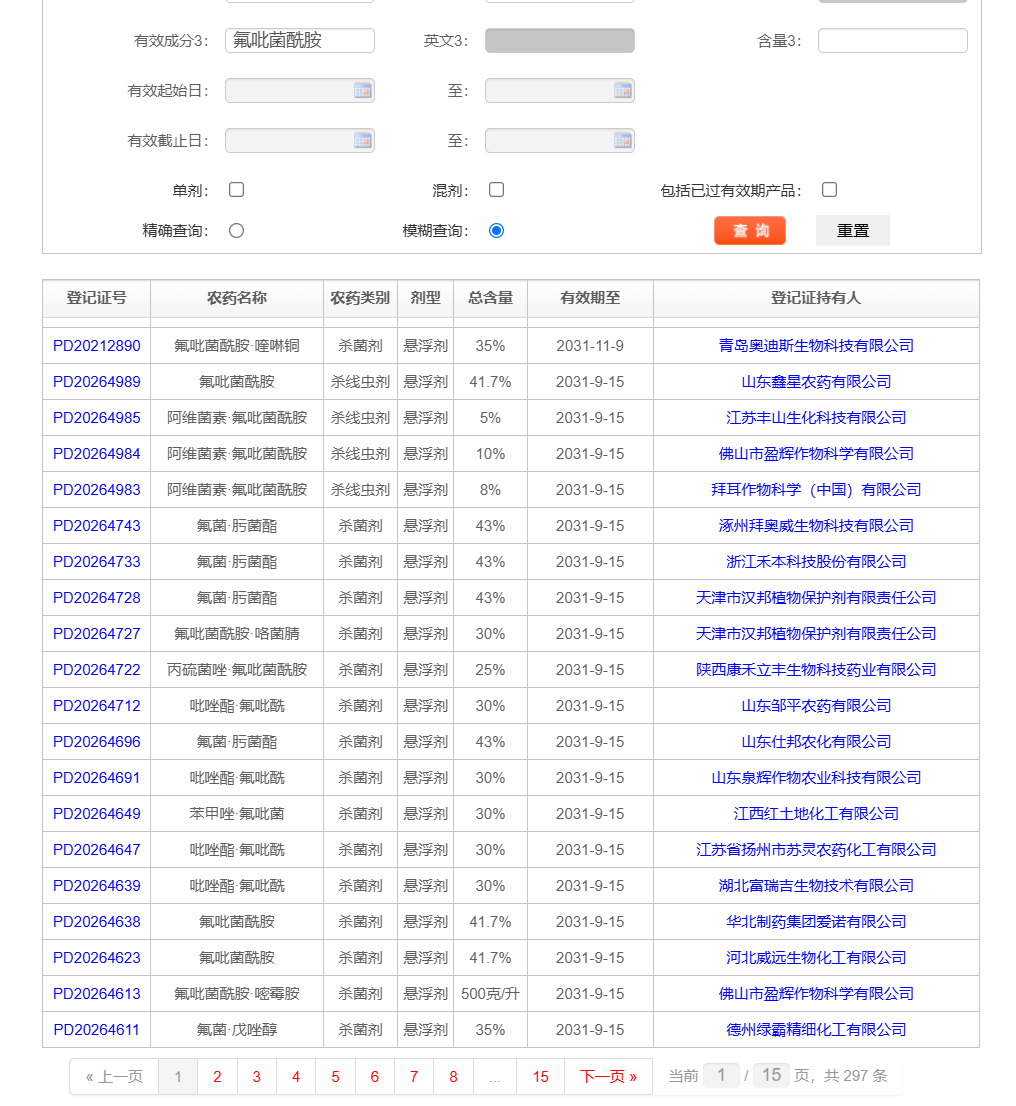Viewport: 1016px width, 1106px height.
Task: Click the current page number box
Action: [721, 1075]
